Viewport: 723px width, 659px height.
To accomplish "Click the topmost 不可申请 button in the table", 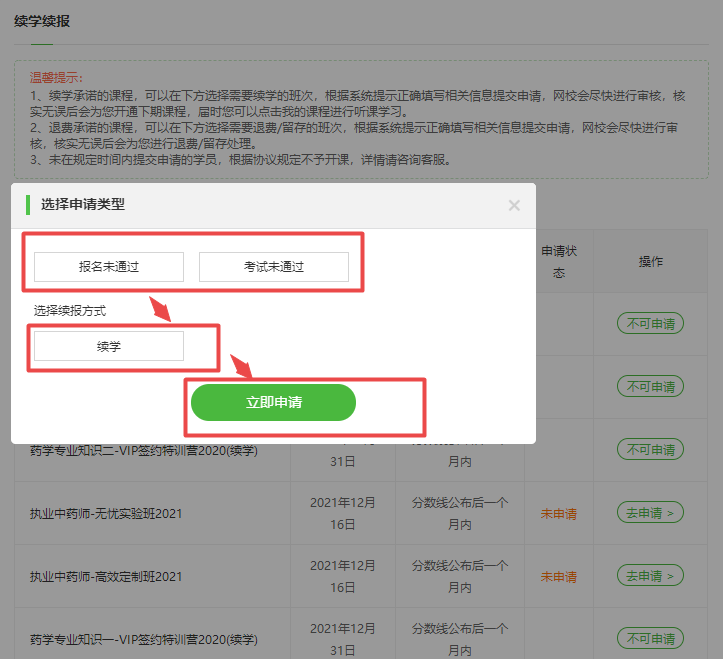I will tap(650, 323).
